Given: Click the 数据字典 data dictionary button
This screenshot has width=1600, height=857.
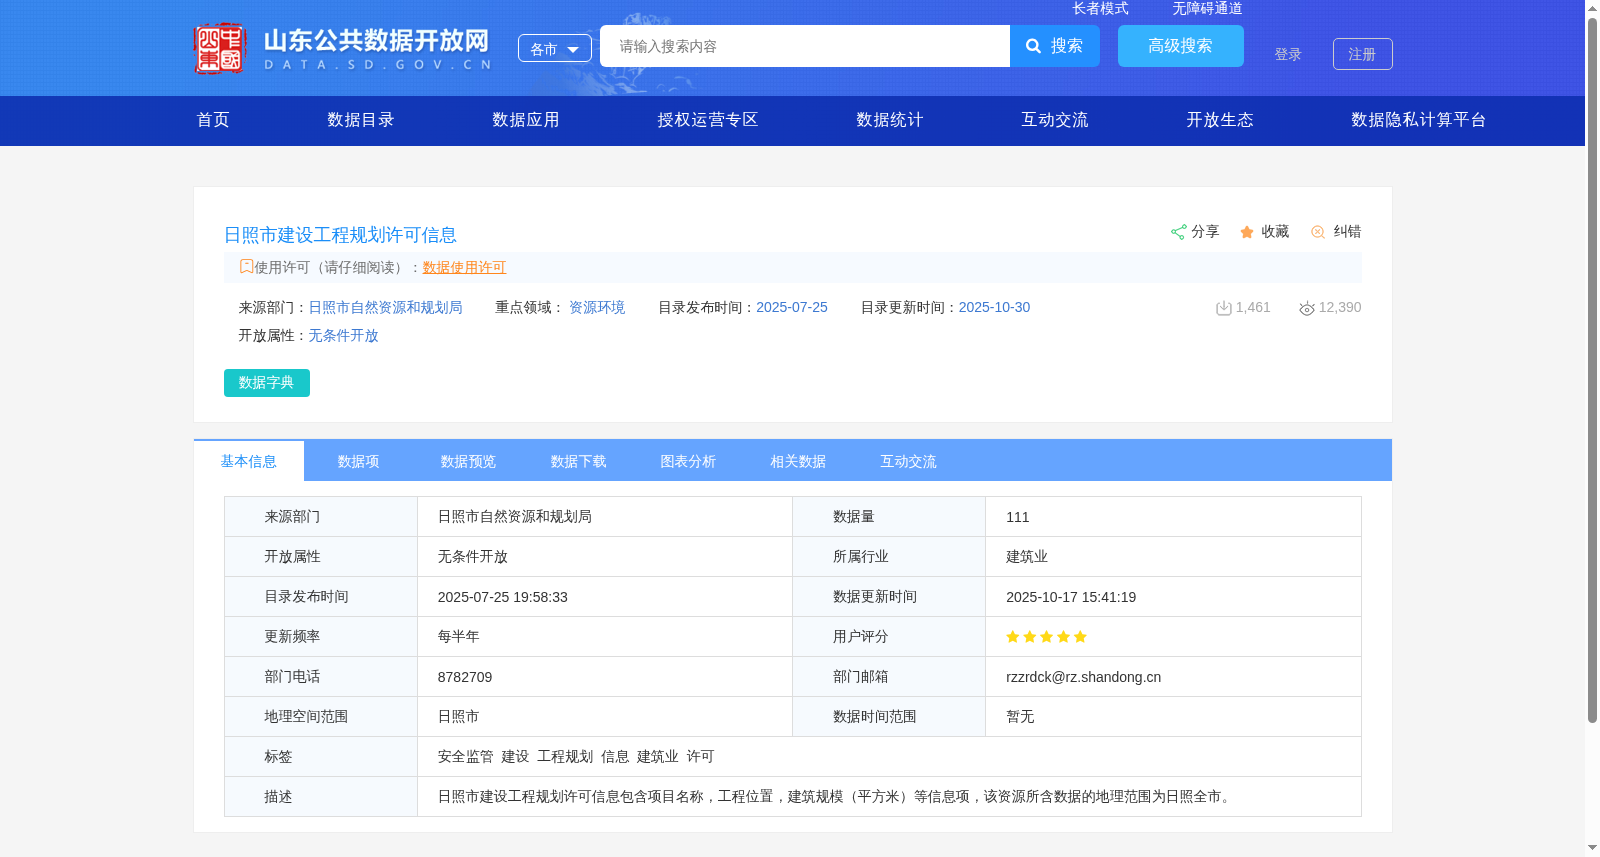Looking at the screenshot, I should tap(267, 383).
